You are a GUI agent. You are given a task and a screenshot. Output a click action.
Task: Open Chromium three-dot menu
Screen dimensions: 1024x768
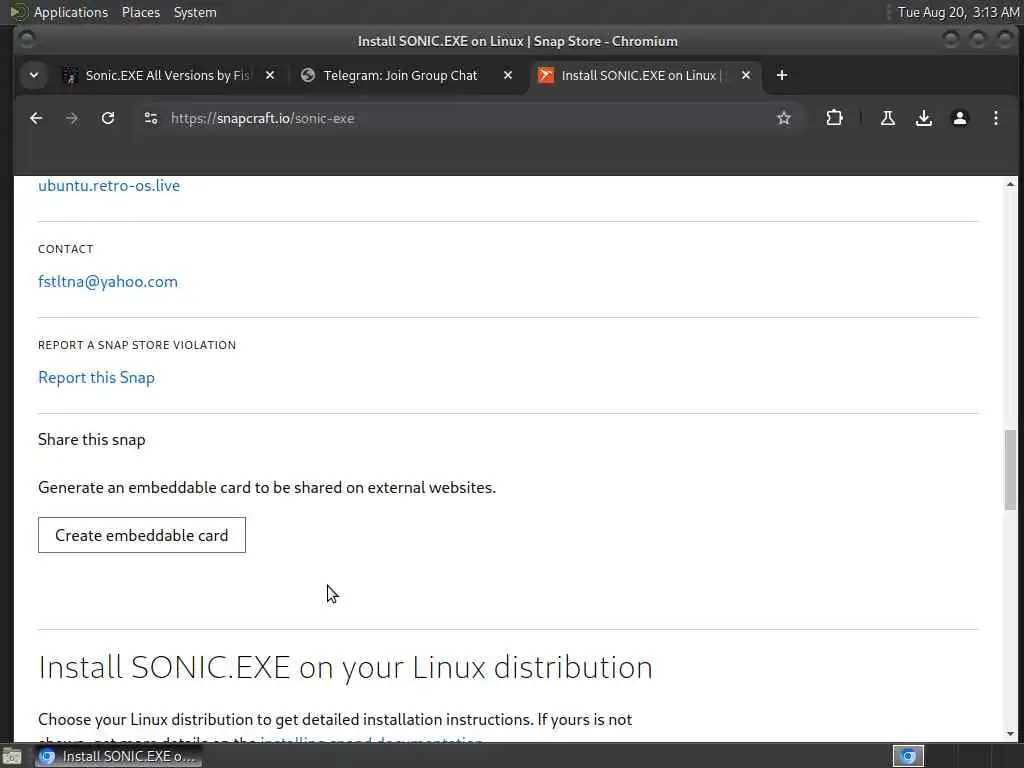click(x=996, y=118)
